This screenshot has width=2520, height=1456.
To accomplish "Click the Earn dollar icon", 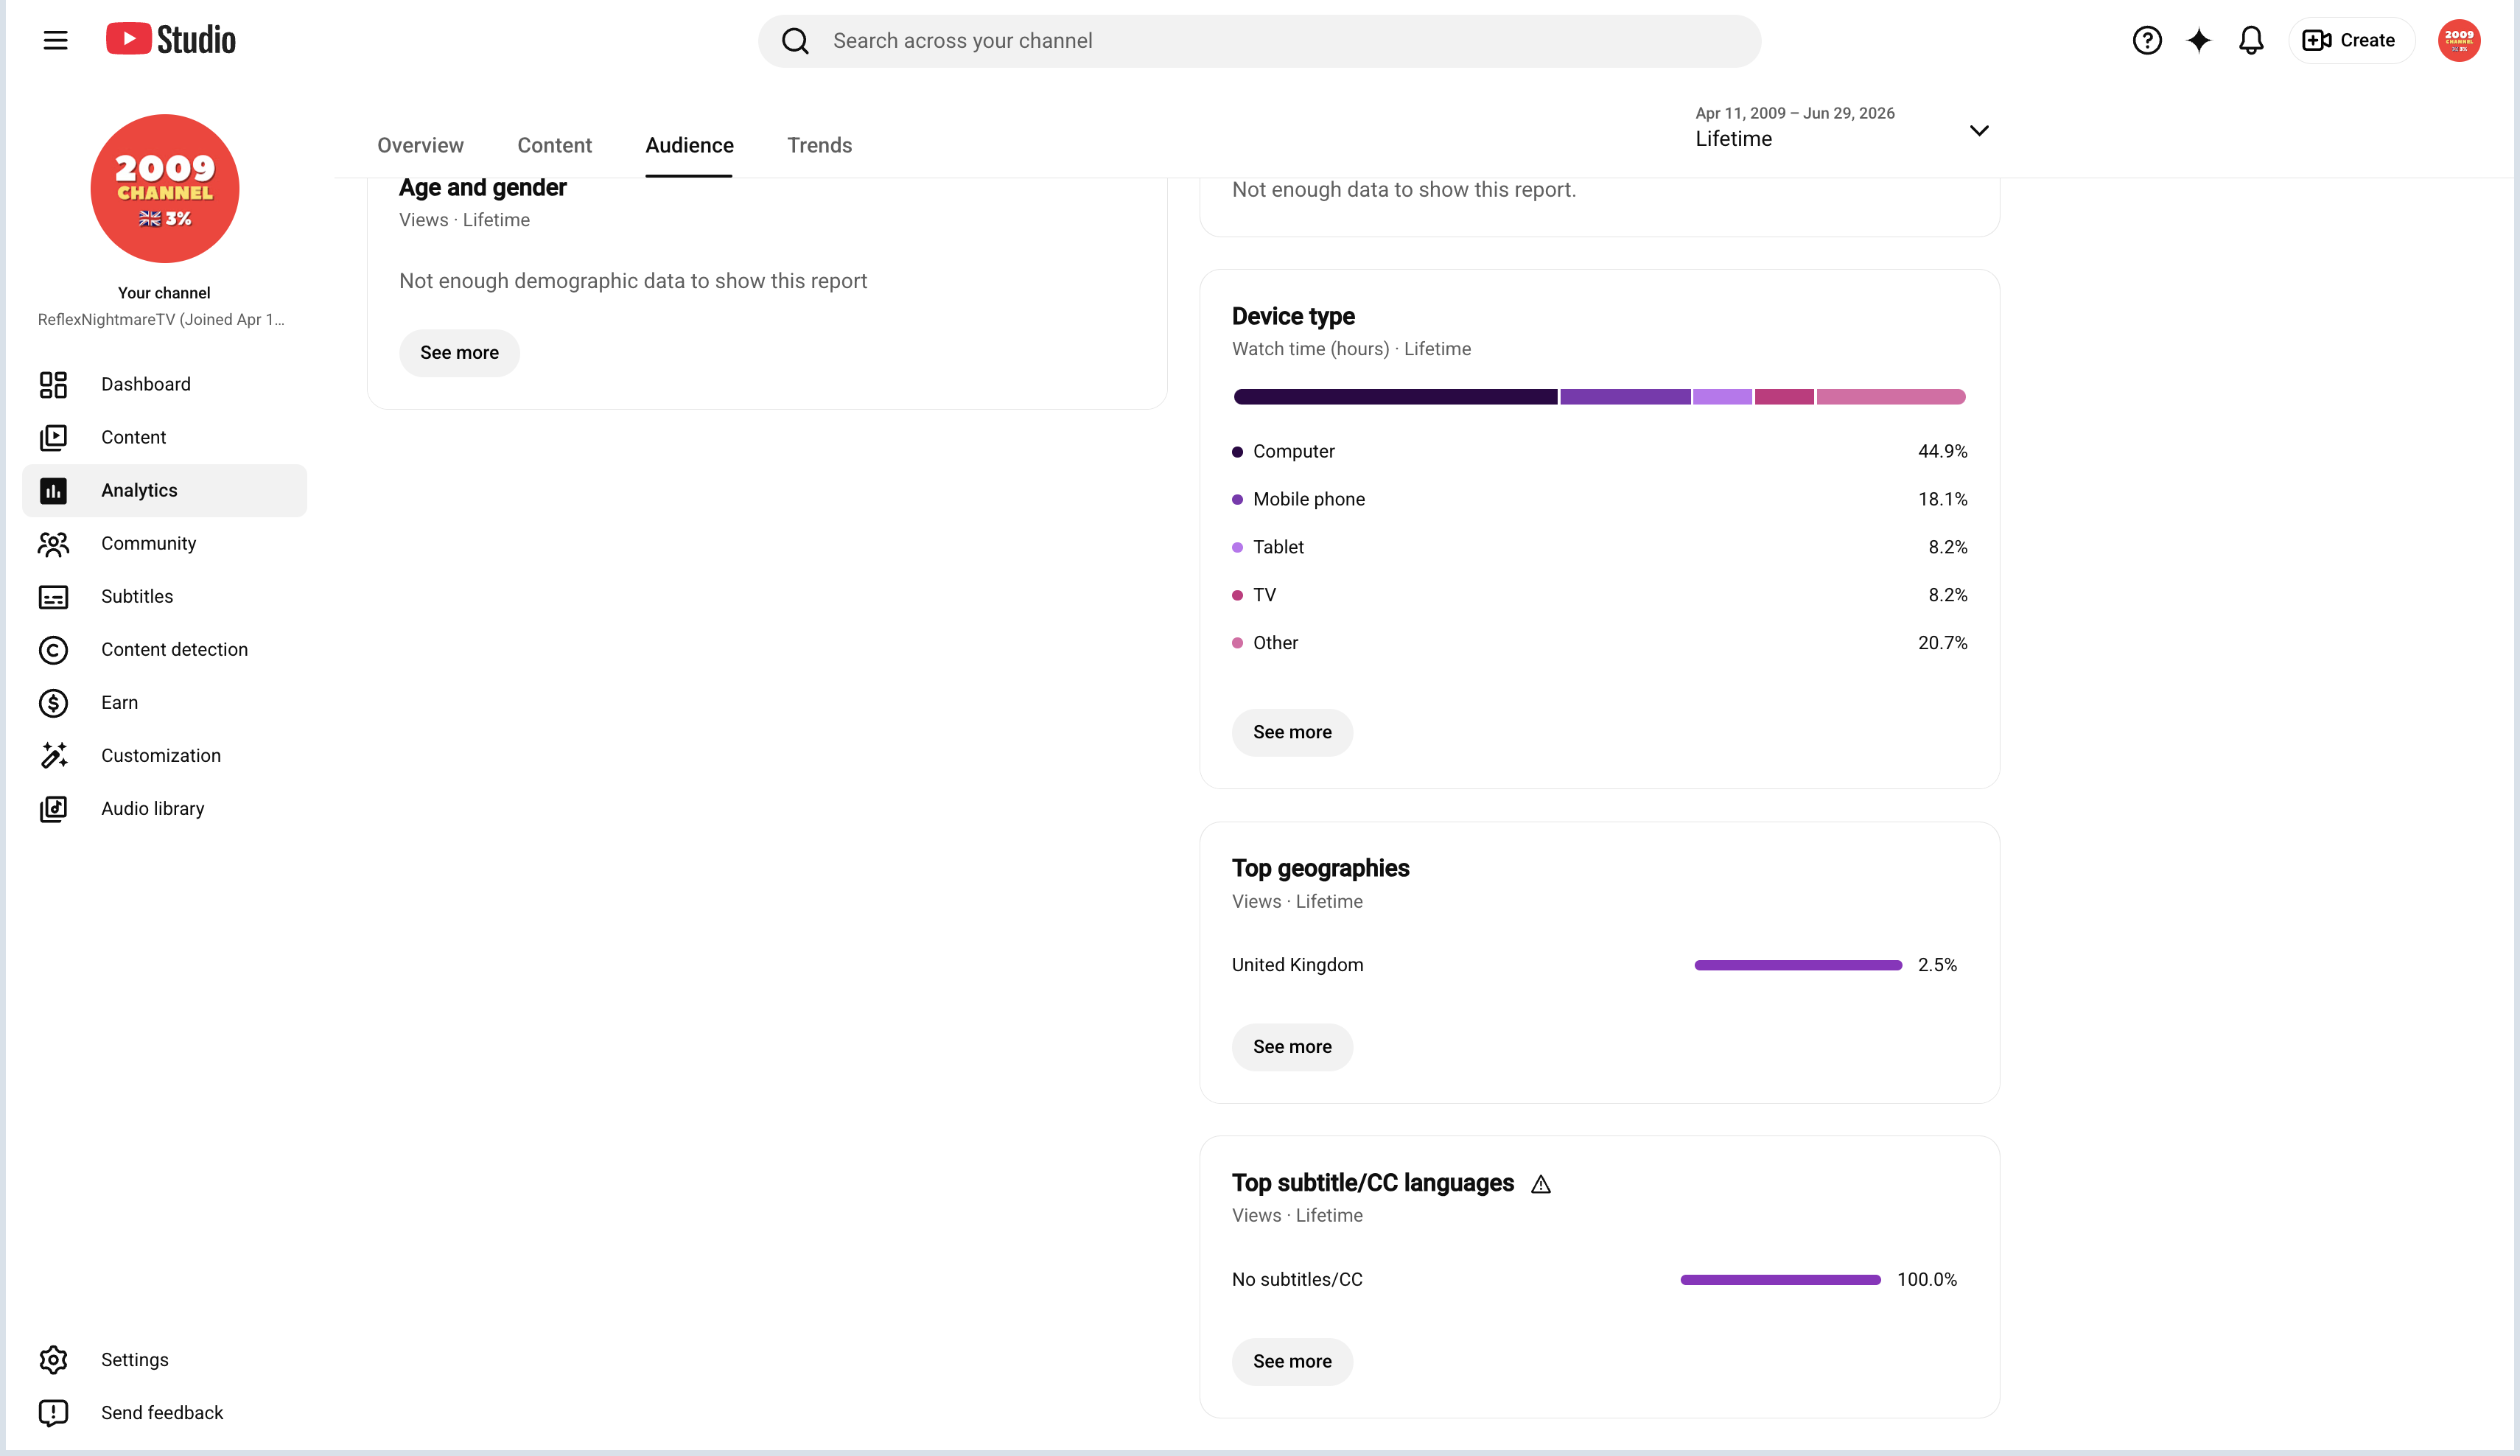I will pyautogui.click(x=53, y=703).
